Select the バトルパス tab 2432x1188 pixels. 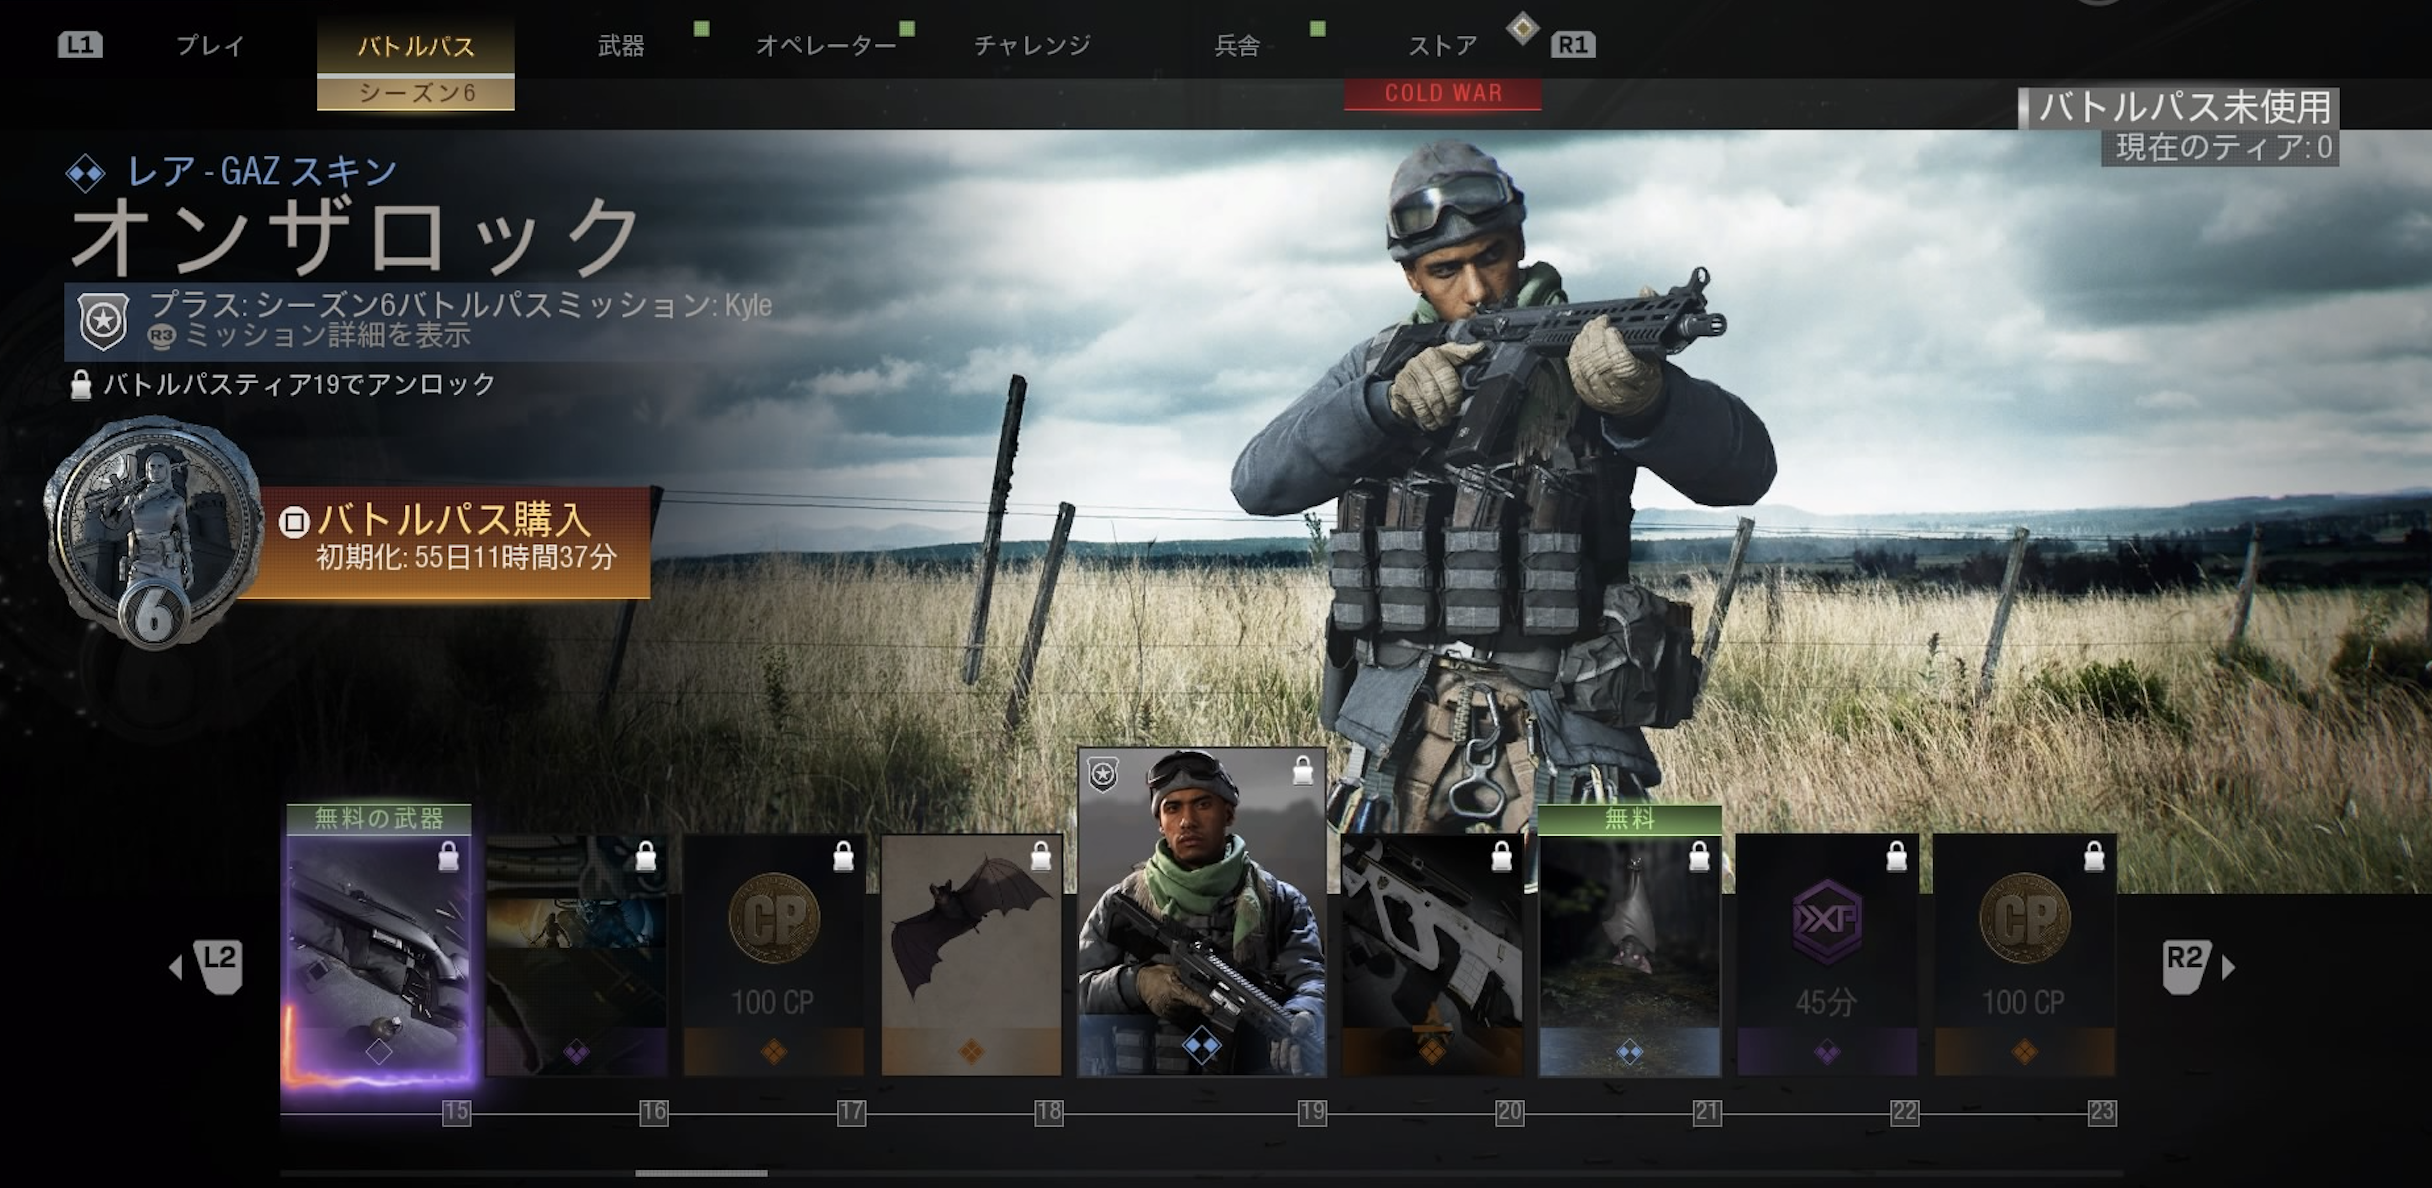[x=416, y=46]
